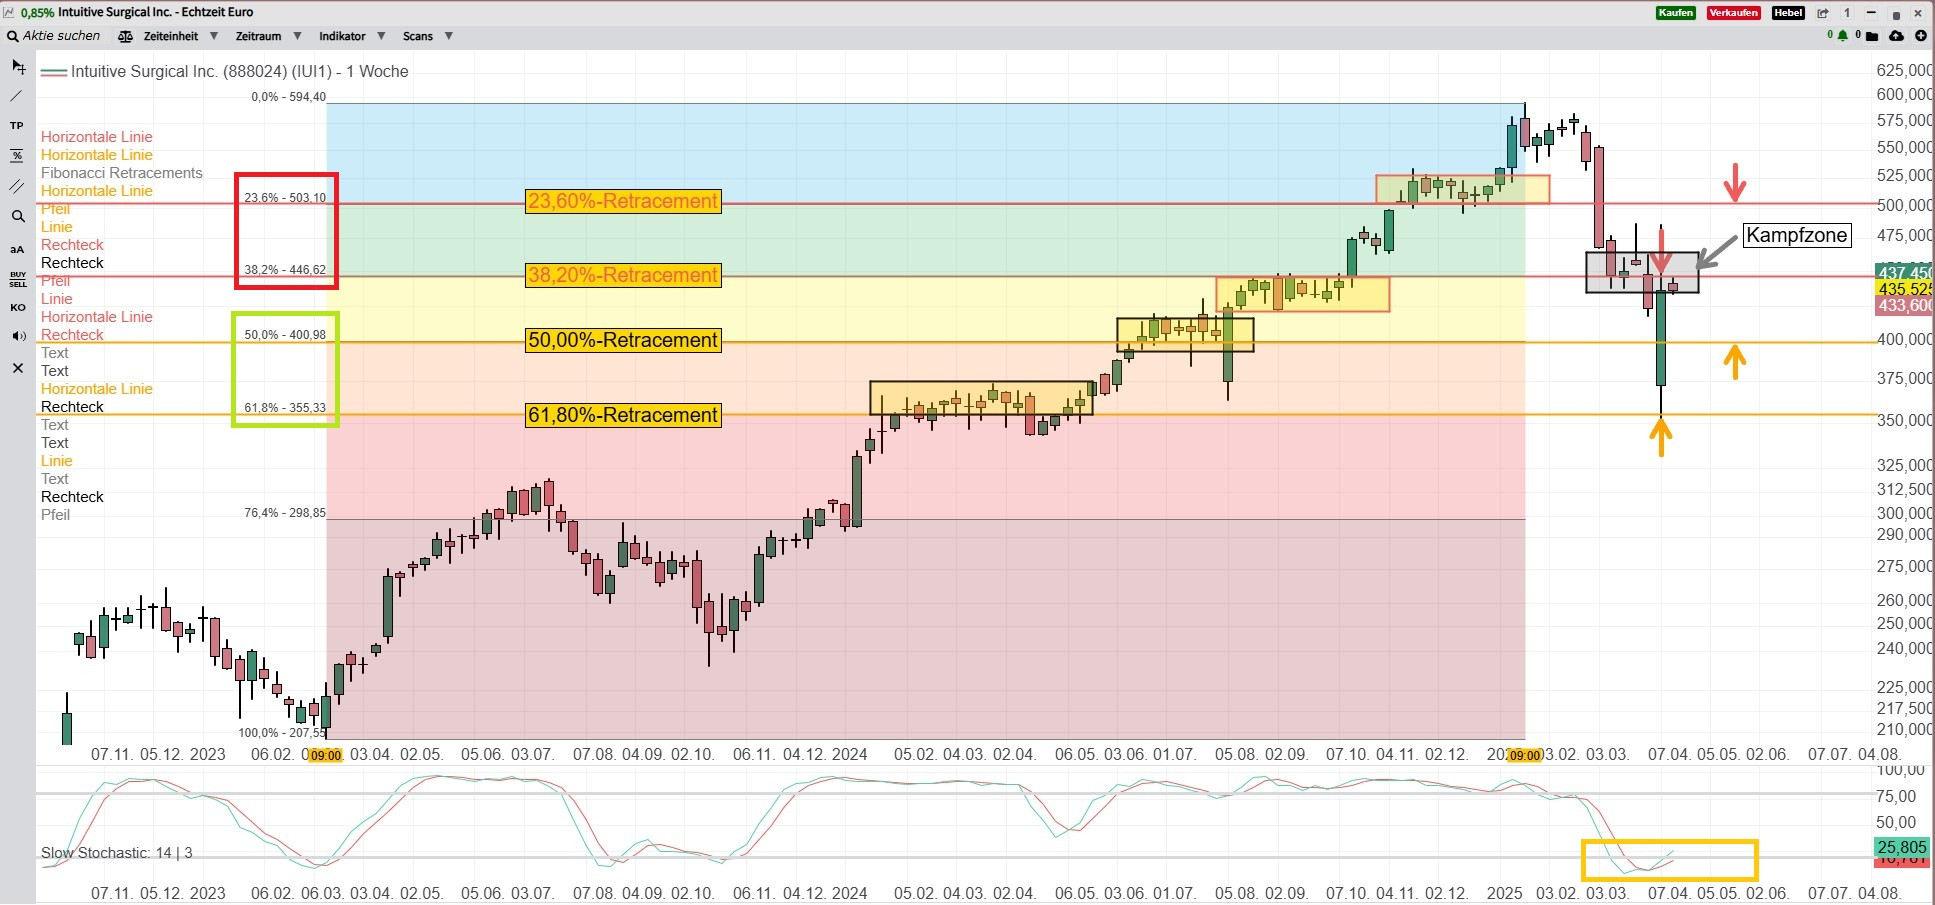1935x905 pixels.
Task: Click the X delete drawings icon
Action: 17,368
